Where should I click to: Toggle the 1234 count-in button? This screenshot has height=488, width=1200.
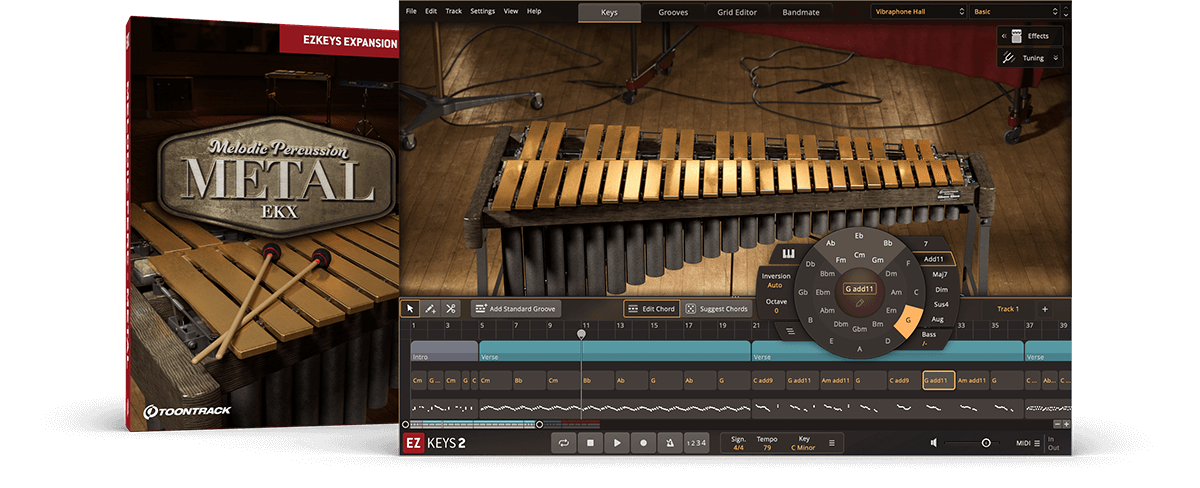point(697,442)
